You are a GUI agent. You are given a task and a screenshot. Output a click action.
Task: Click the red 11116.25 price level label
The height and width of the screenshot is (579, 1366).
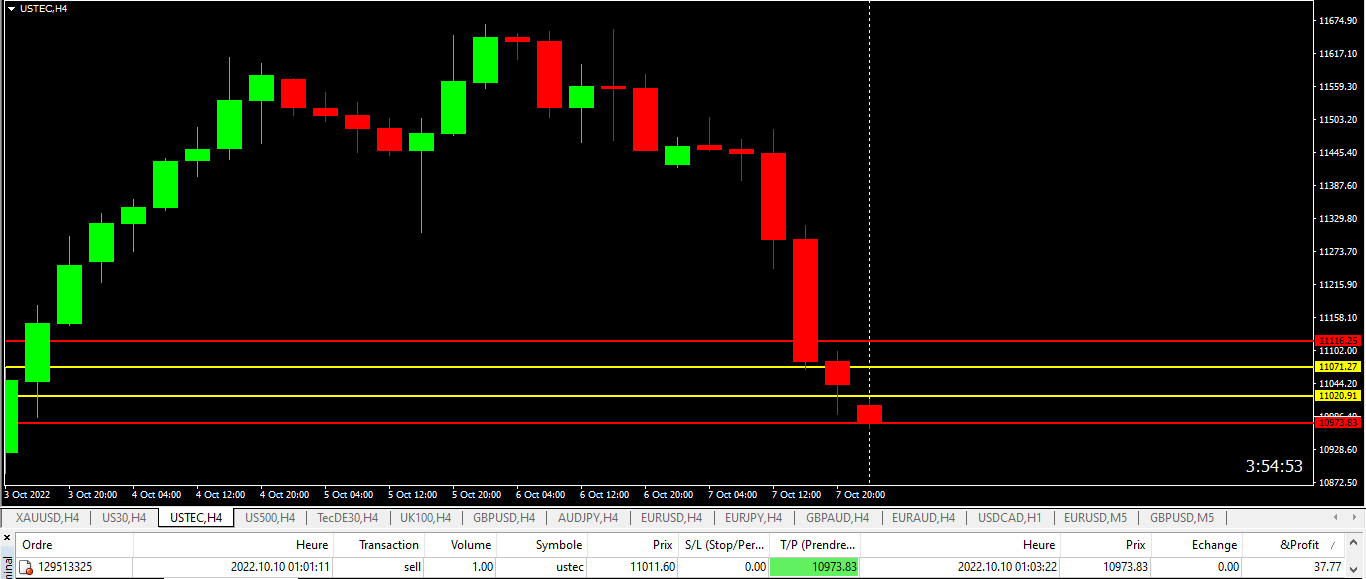tap(1338, 341)
